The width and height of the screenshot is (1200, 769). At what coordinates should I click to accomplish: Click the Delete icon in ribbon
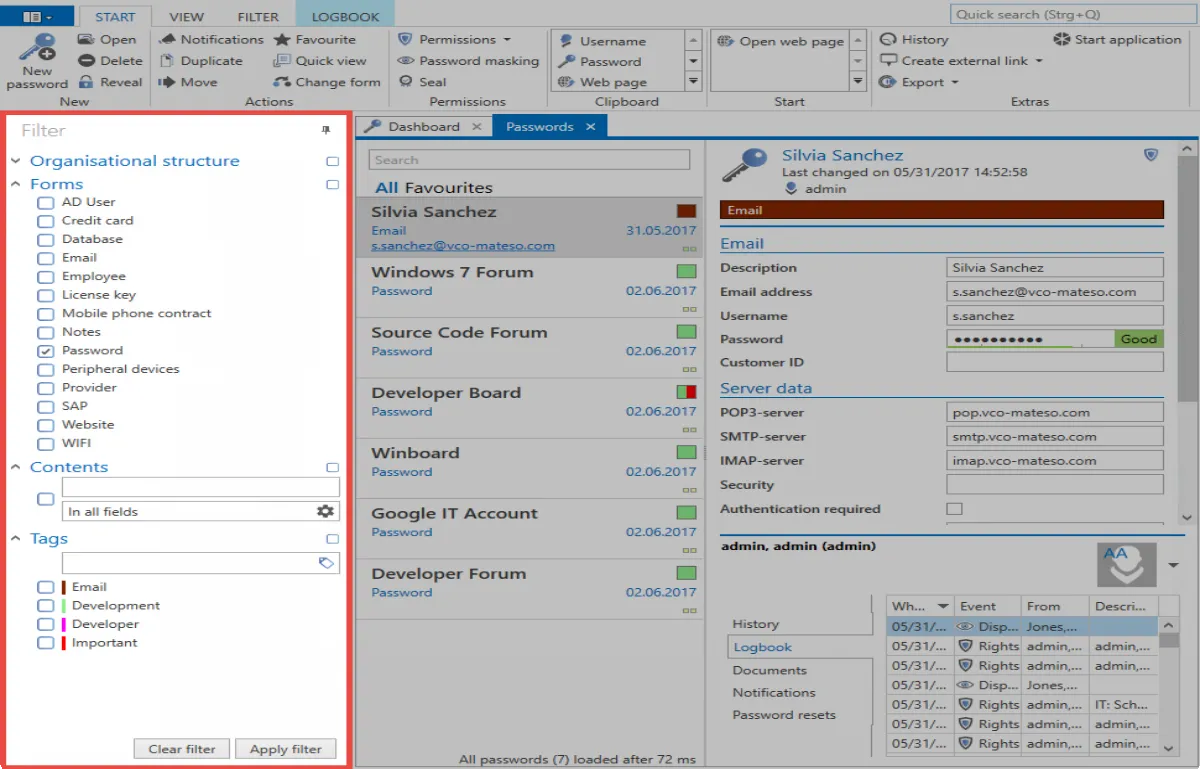pyautogui.click(x=86, y=61)
